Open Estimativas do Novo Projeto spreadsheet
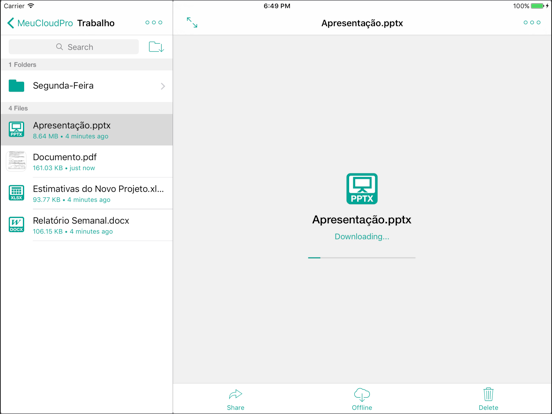Screen dimensions: 552x414 coord(87,193)
